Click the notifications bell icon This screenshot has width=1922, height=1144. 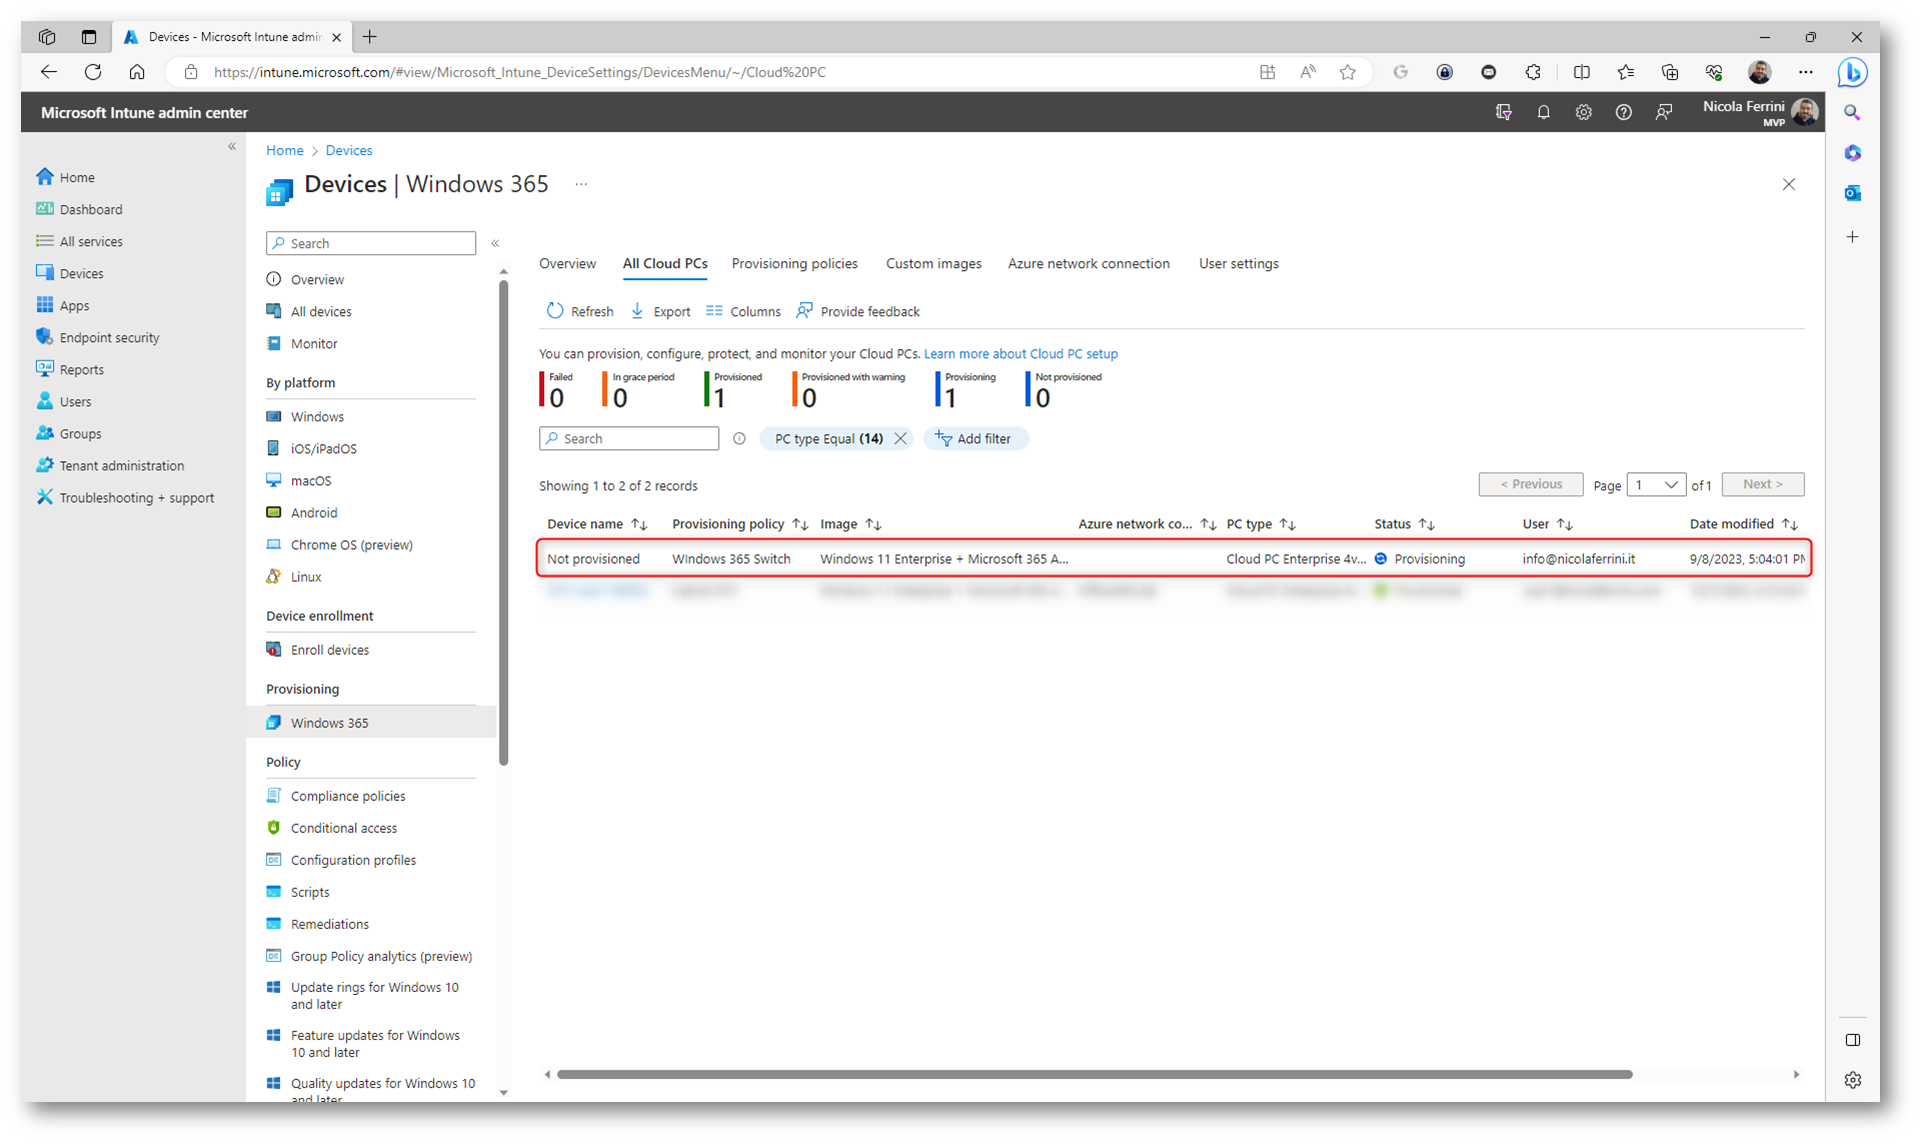click(1543, 112)
